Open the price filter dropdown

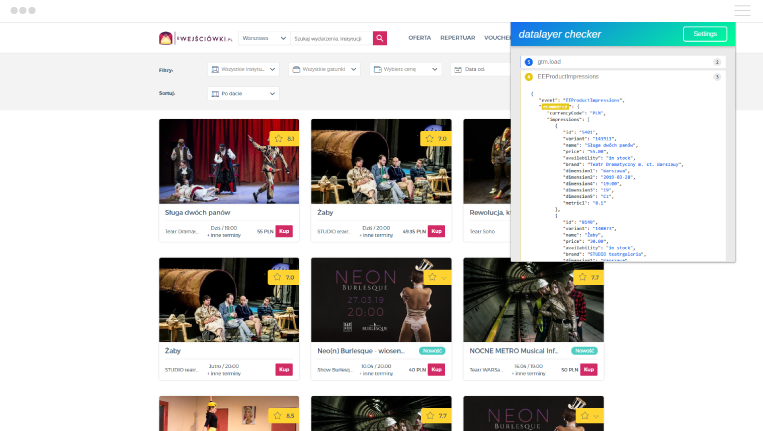tap(405, 70)
